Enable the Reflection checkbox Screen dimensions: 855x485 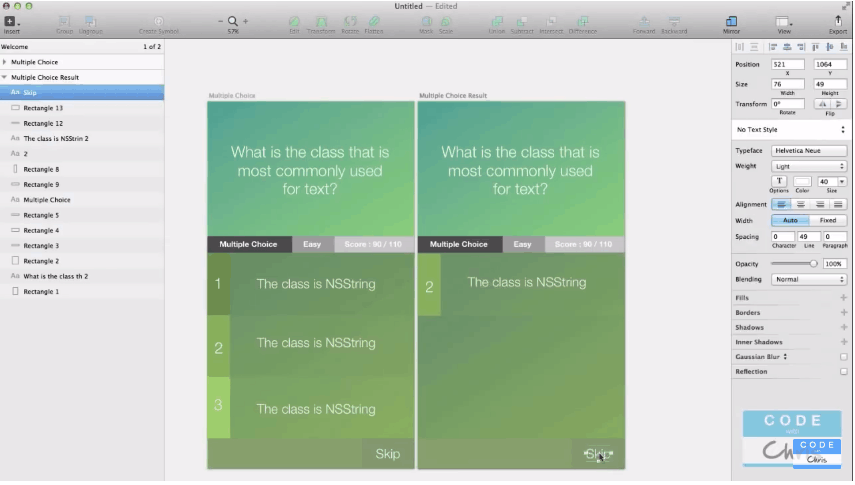(x=843, y=372)
